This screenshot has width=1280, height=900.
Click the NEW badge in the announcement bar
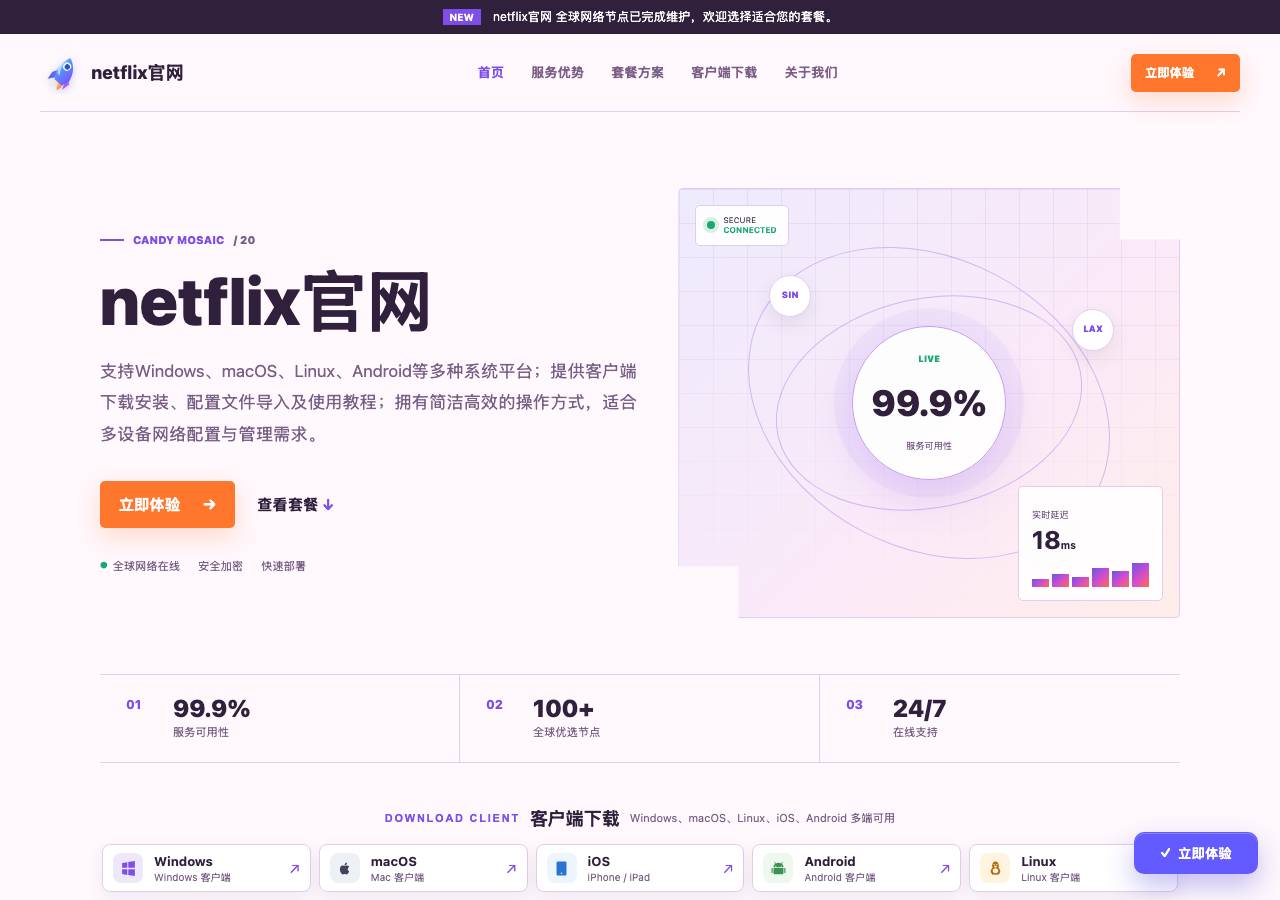[x=462, y=17]
